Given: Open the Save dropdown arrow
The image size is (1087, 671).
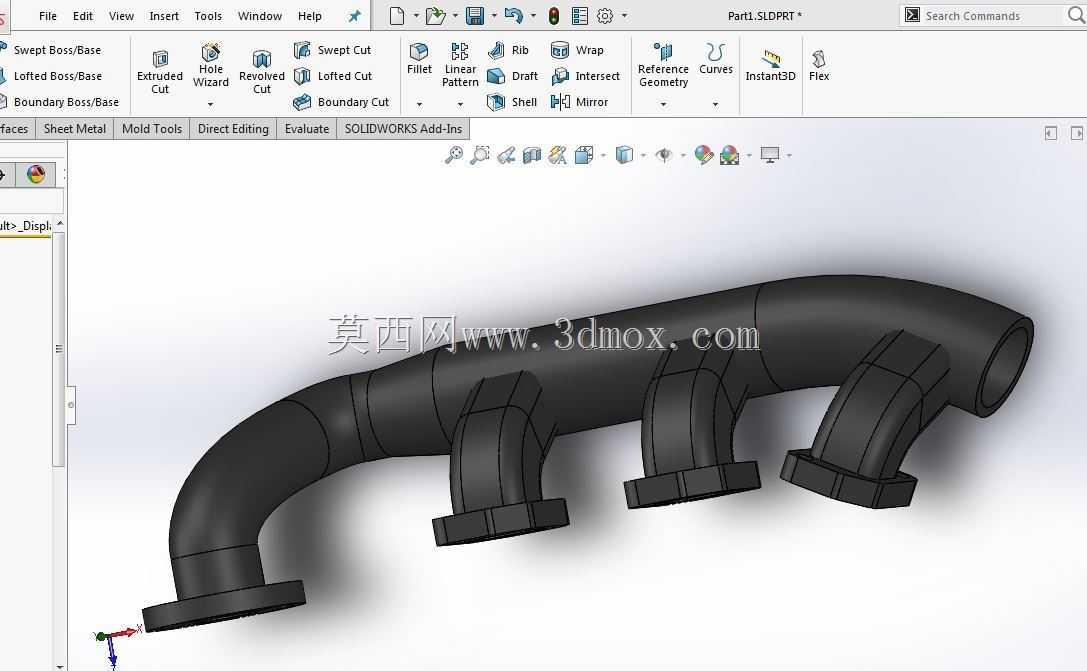Looking at the screenshot, I should tap(494, 15).
